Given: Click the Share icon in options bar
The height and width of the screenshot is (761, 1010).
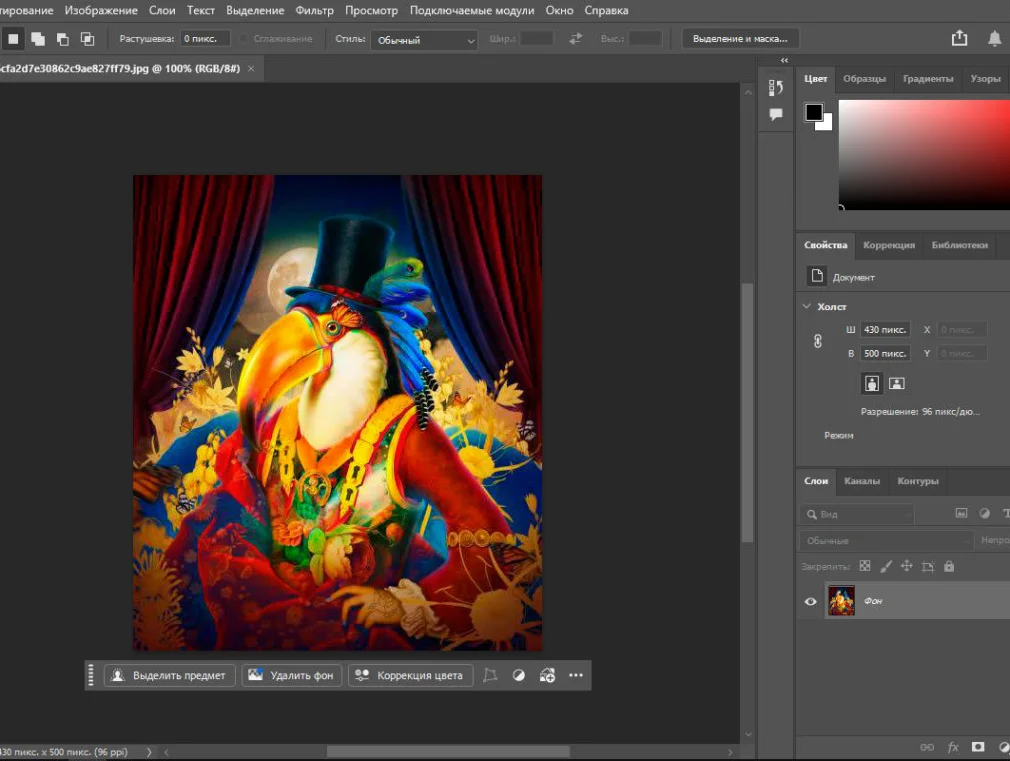Looking at the screenshot, I should point(959,38).
